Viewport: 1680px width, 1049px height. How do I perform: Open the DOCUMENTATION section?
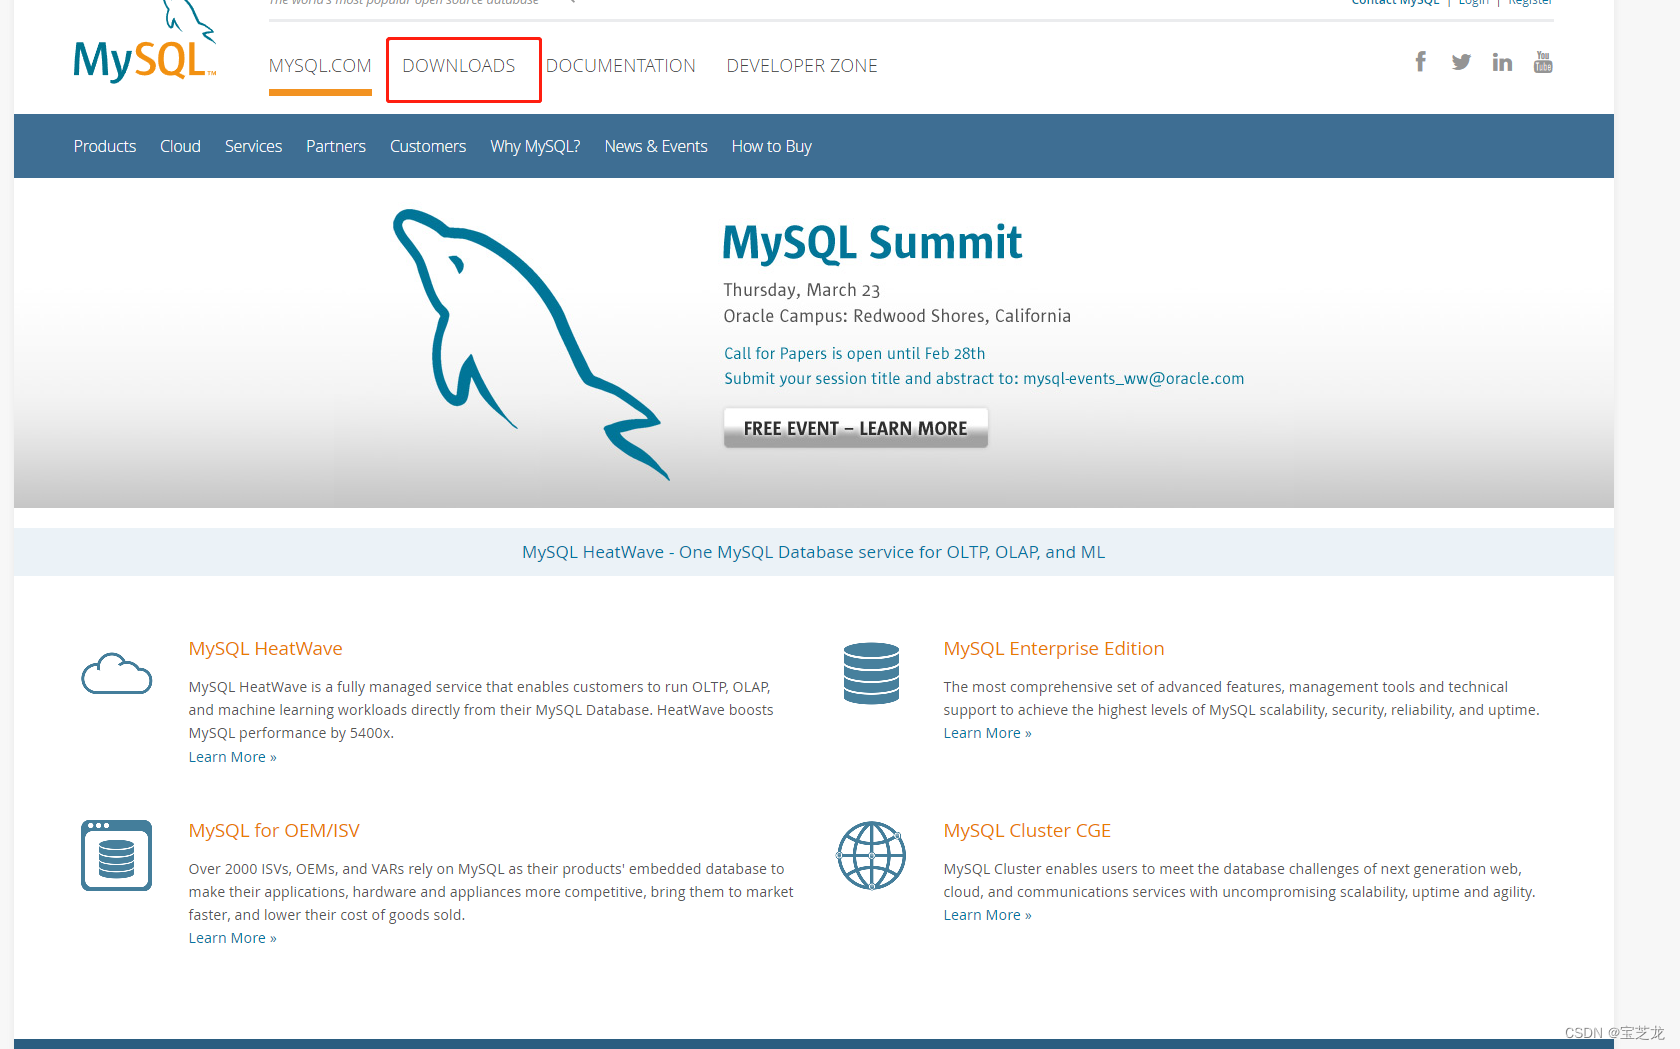(x=621, y=65)
